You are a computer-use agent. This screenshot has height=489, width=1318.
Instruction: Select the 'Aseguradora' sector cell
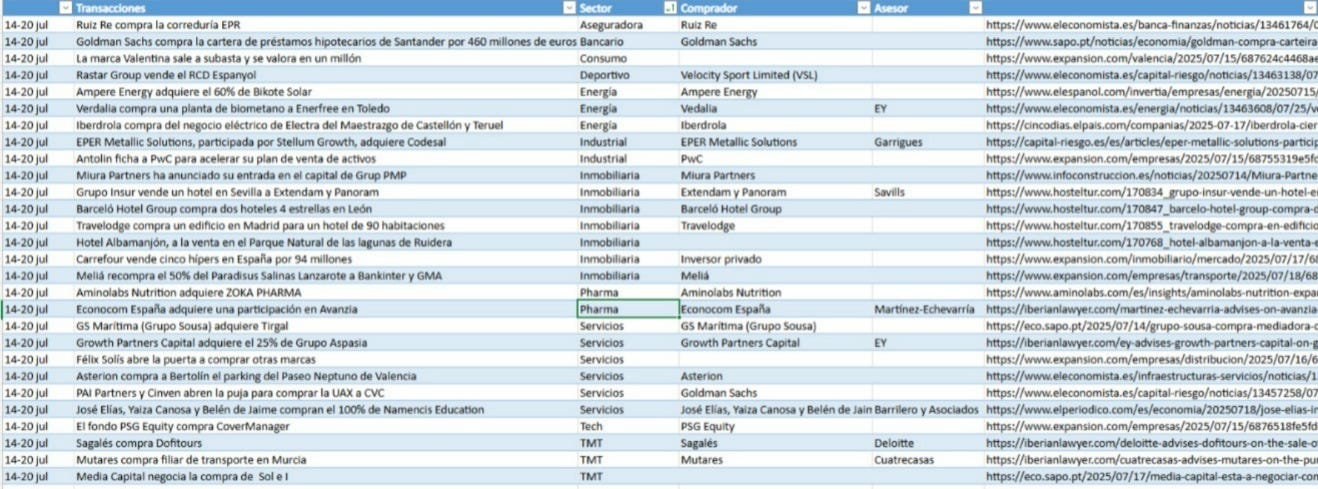628,24
